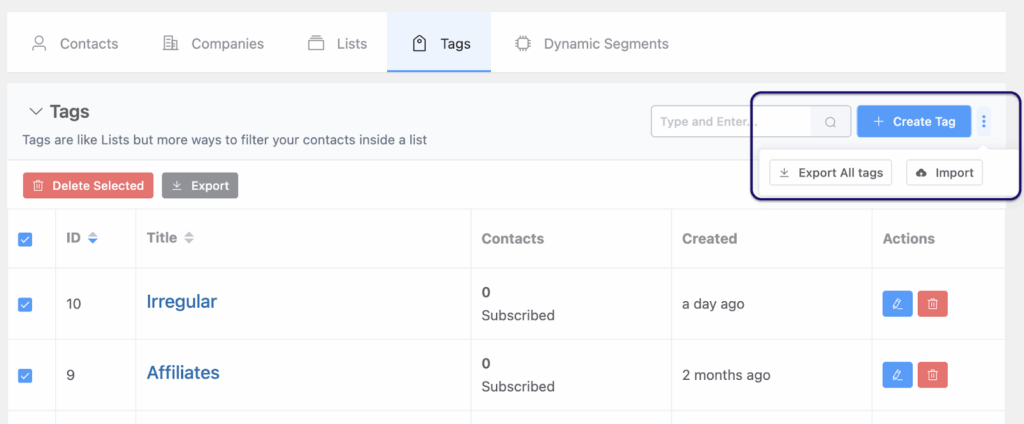This screenshot has width=1024, height=424.
Task: Sort table by Title column arrows
Action: click(x=189, y=238)
